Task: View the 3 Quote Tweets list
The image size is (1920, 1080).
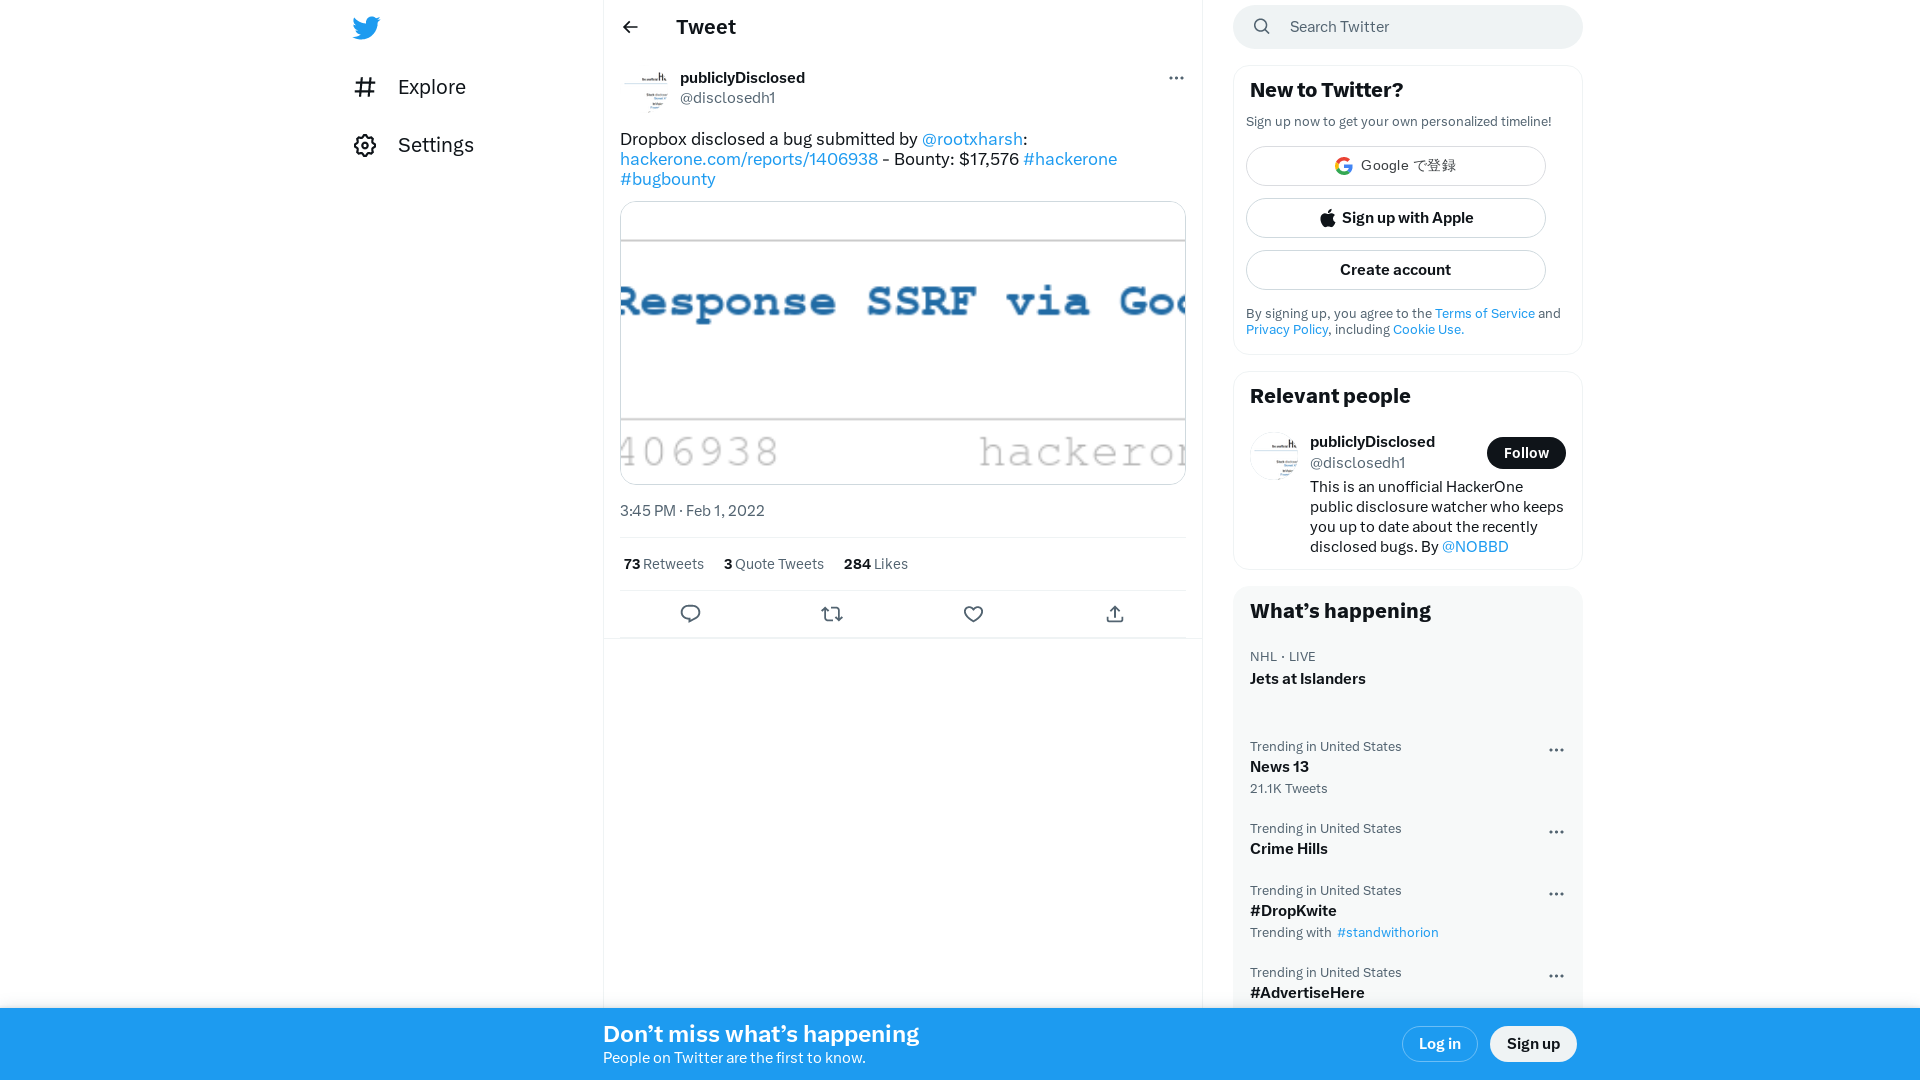Action: tap(774, 564)
